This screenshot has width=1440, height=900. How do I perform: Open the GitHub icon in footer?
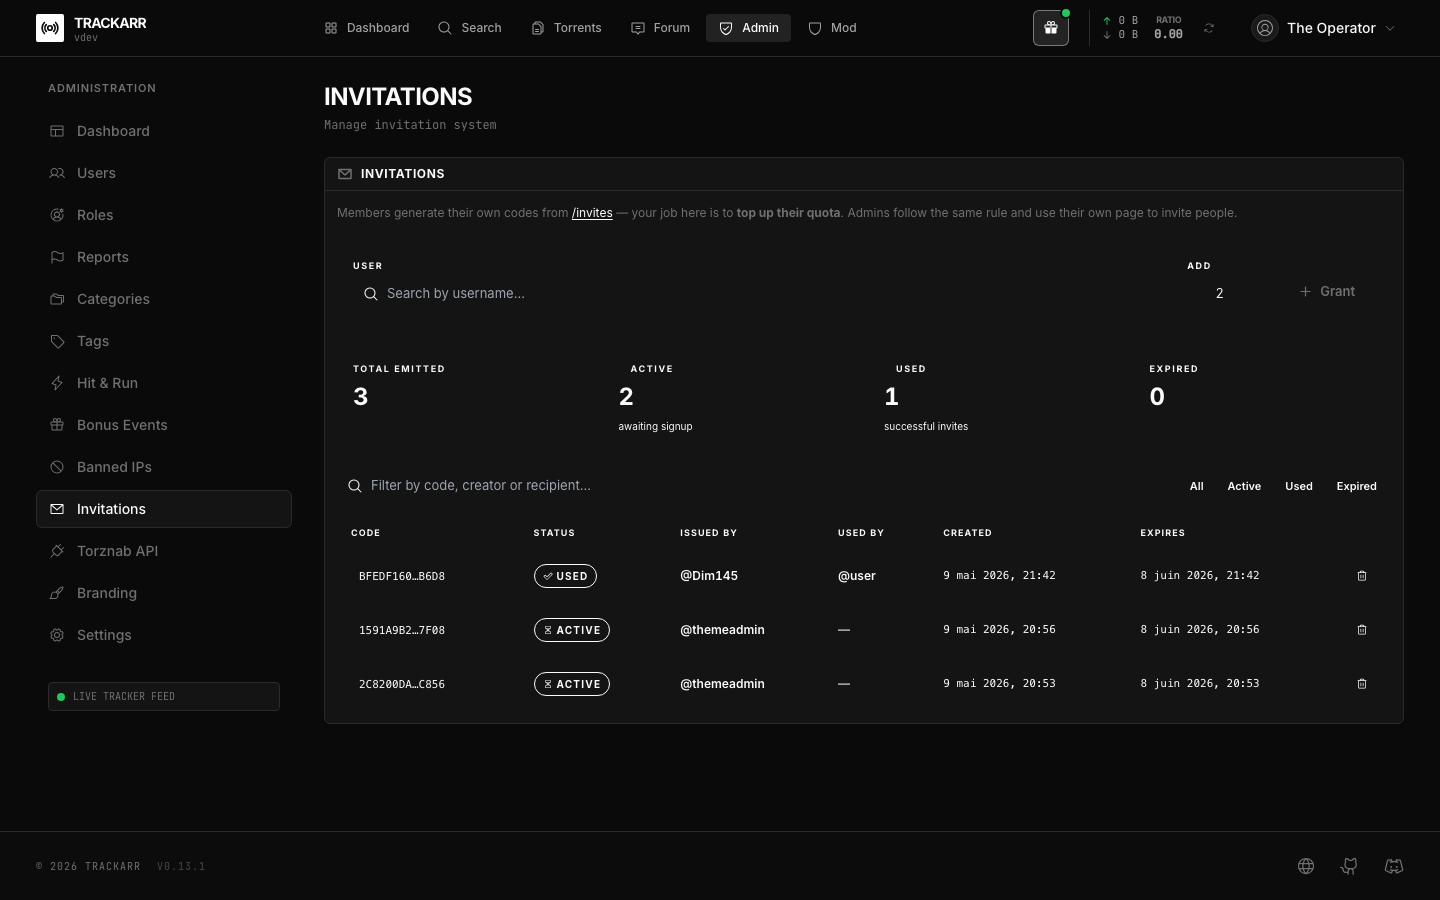pos(1350,866)
